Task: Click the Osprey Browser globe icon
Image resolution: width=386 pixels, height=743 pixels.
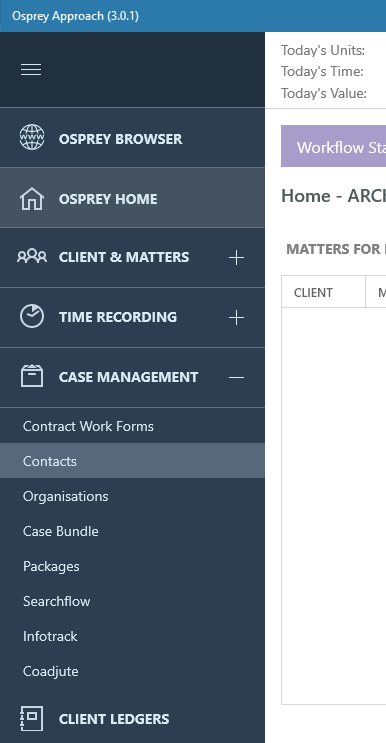Action: pyautogui.click(x=32, y=137)
